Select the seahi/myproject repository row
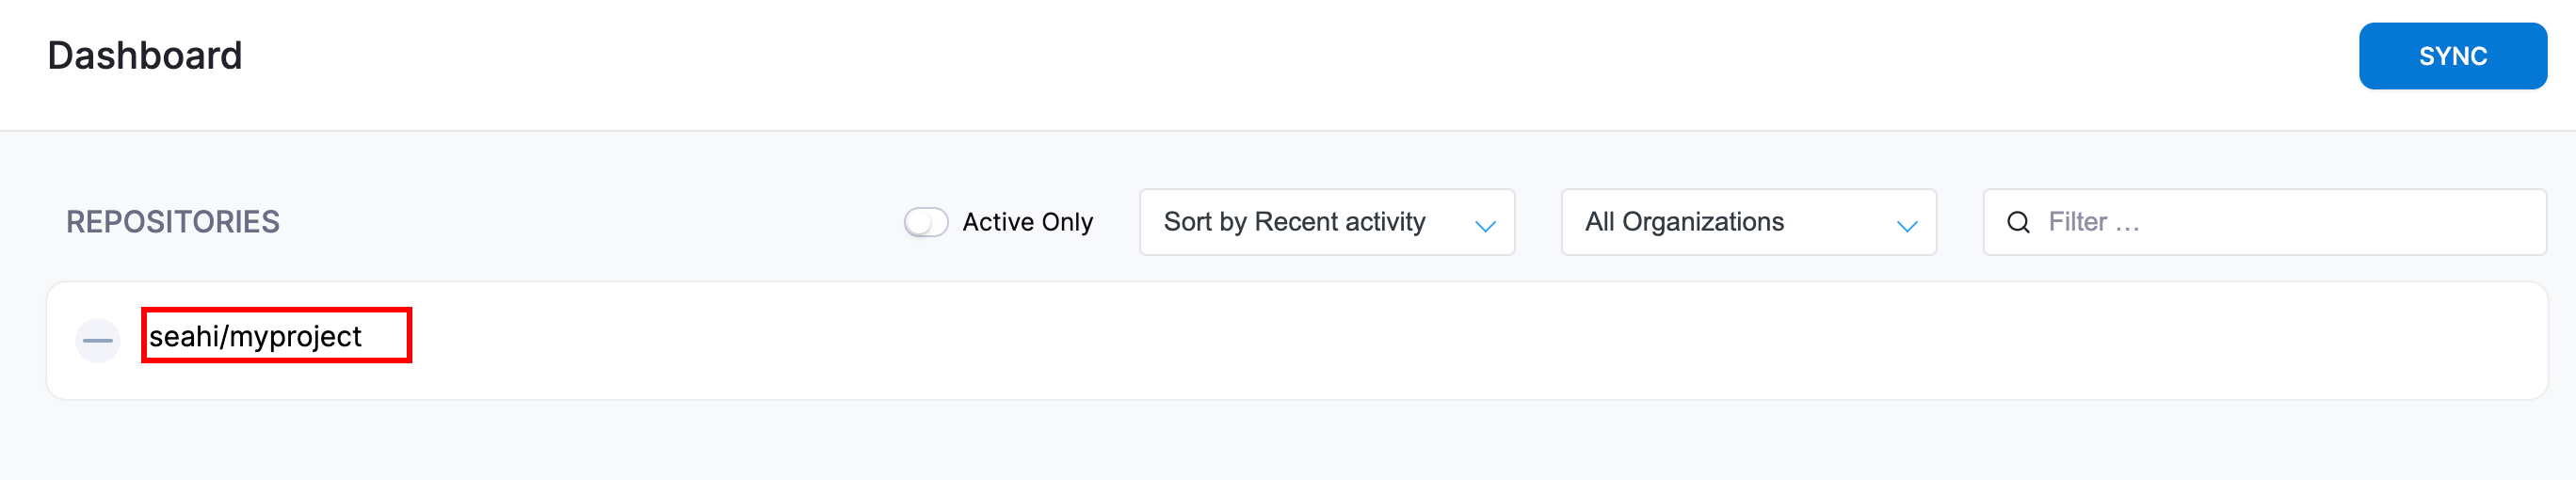Viewport: 2576px width, 480px height. (x=1297, y=341)
